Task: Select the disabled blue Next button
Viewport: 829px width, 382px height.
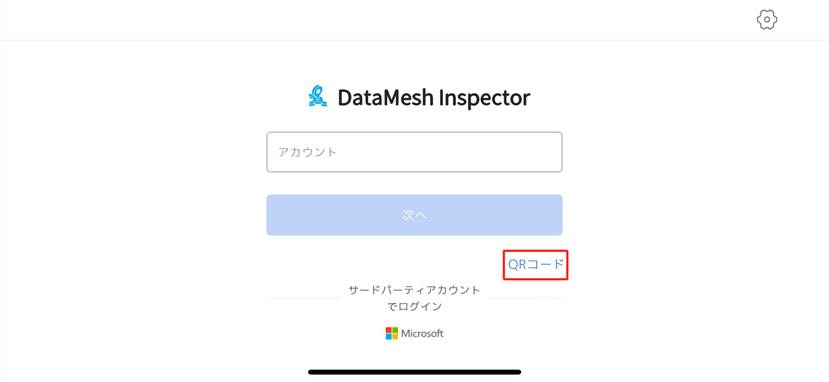Action: [414, 215]
